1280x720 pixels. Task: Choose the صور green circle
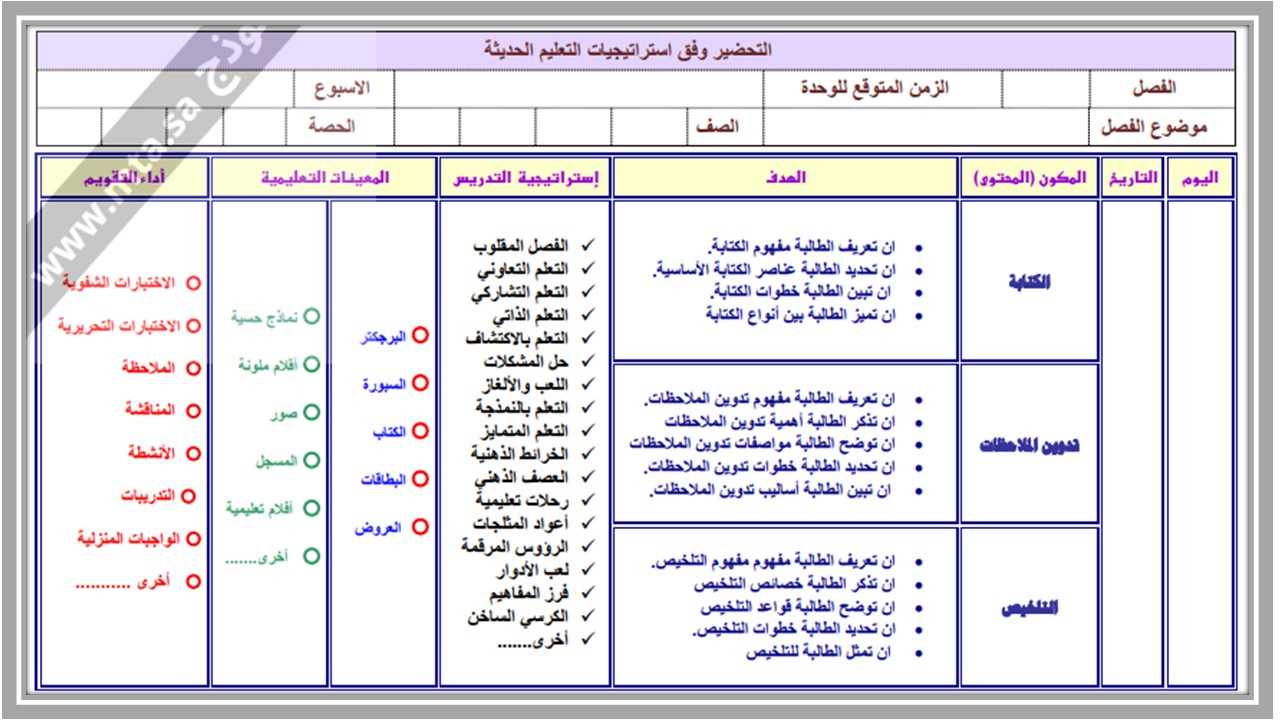311,412
